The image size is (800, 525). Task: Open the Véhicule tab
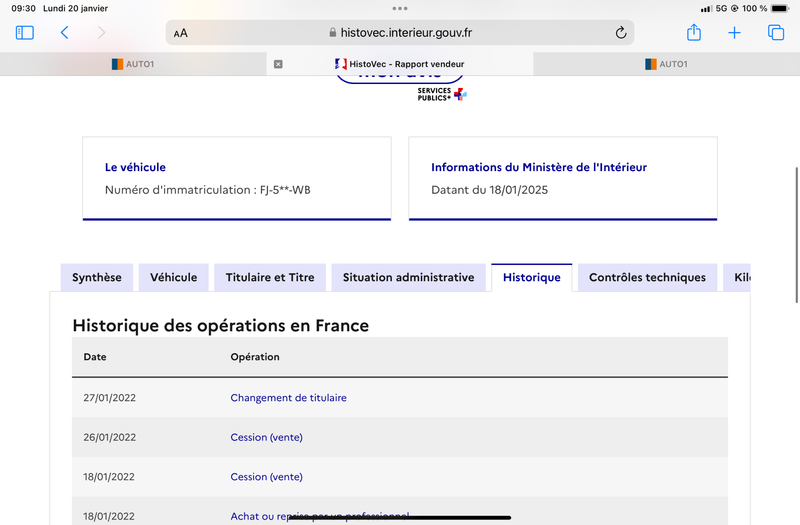point(173,278)
